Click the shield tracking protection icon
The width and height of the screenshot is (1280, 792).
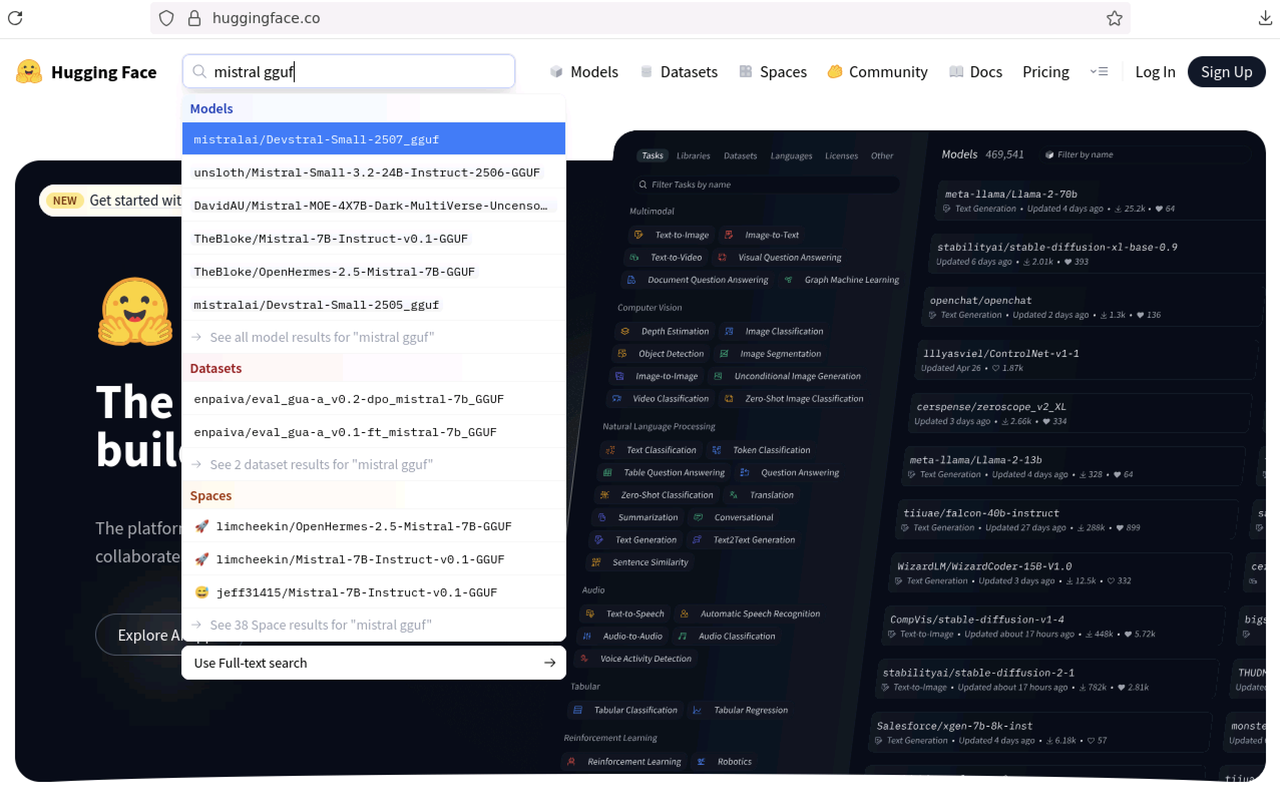click(167, 18)
